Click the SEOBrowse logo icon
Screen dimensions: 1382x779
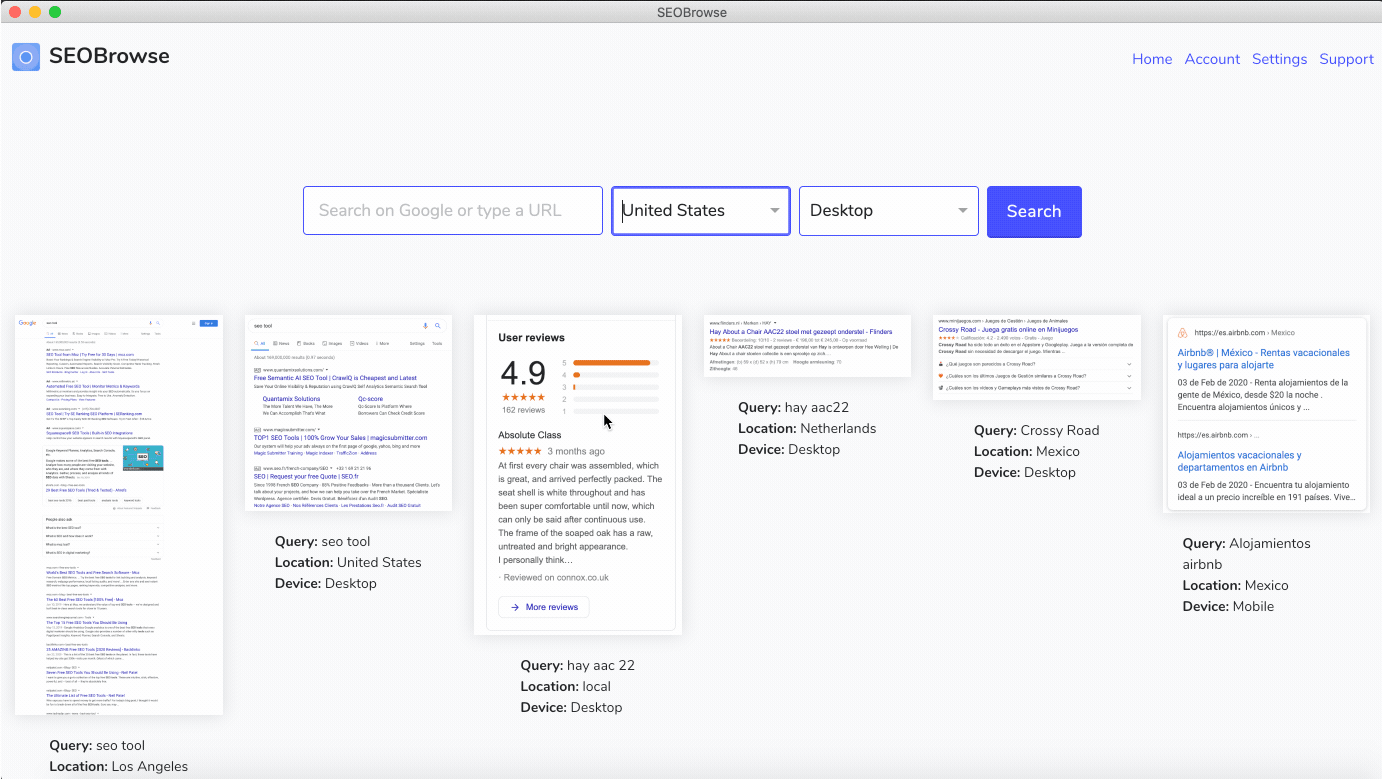point(26,57)
